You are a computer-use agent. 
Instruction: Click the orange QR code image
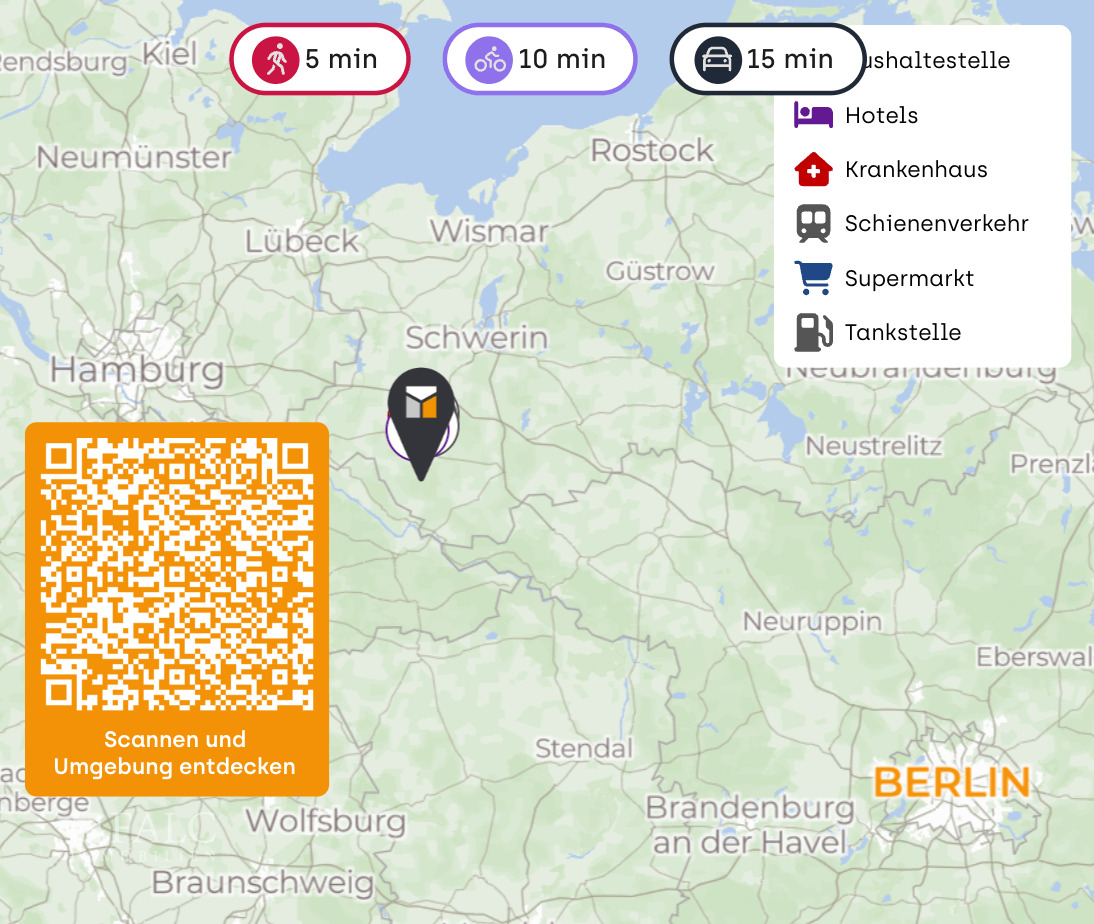177,574
